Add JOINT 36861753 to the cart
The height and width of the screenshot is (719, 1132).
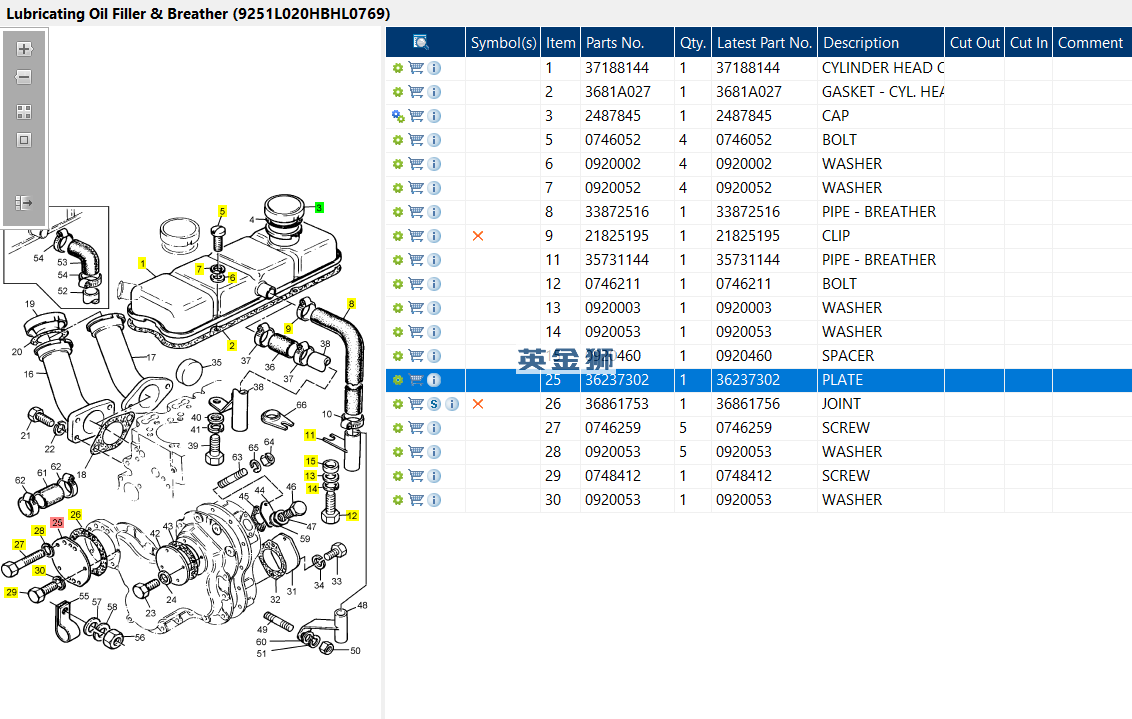pos(416,404)
